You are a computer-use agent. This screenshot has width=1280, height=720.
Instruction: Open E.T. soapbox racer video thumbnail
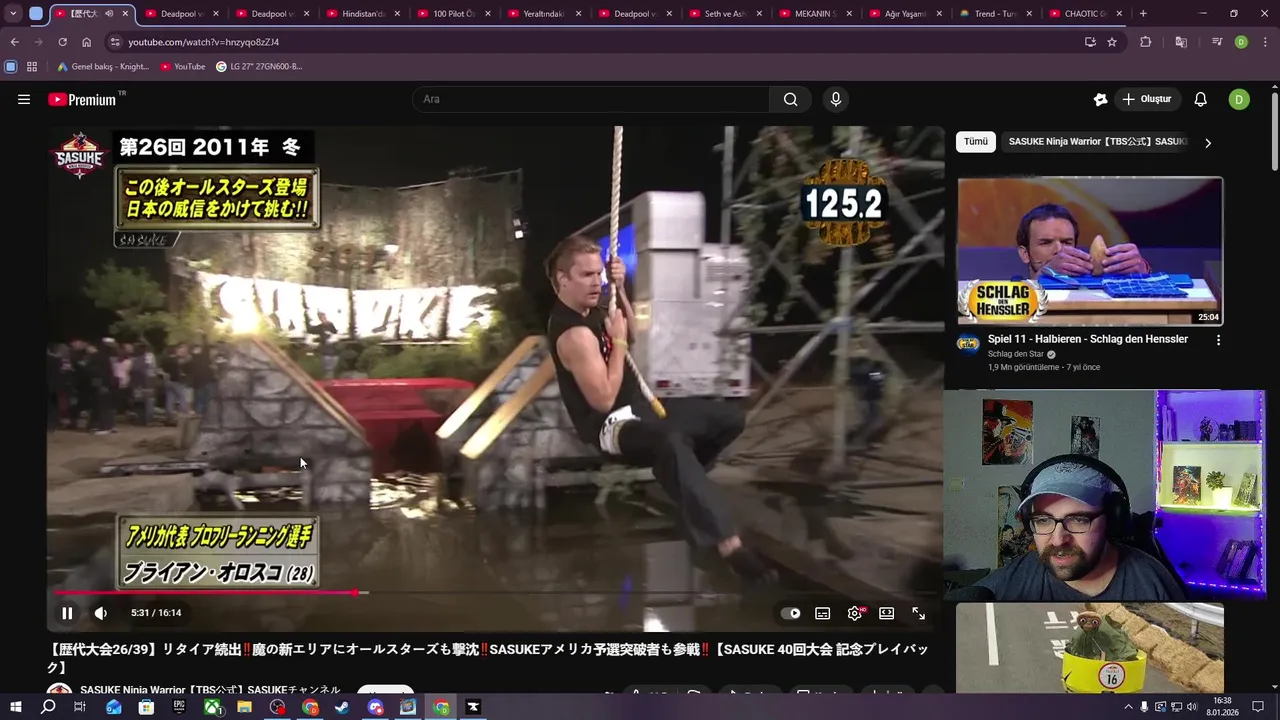pos(1090,647)
